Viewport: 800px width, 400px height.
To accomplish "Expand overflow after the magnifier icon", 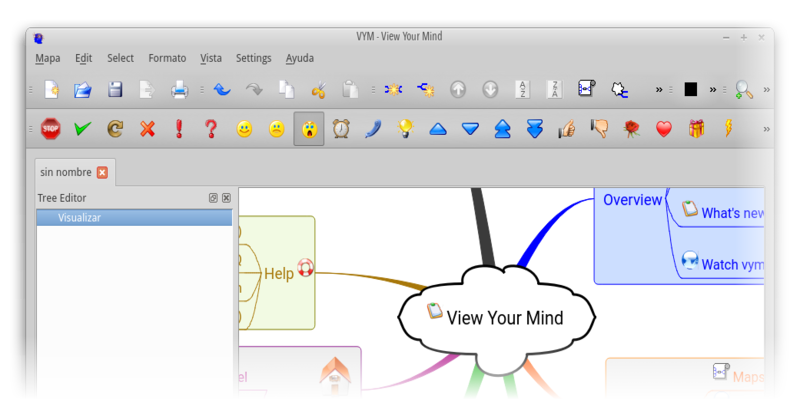I will pyautogui.click(x=766, y=90).
